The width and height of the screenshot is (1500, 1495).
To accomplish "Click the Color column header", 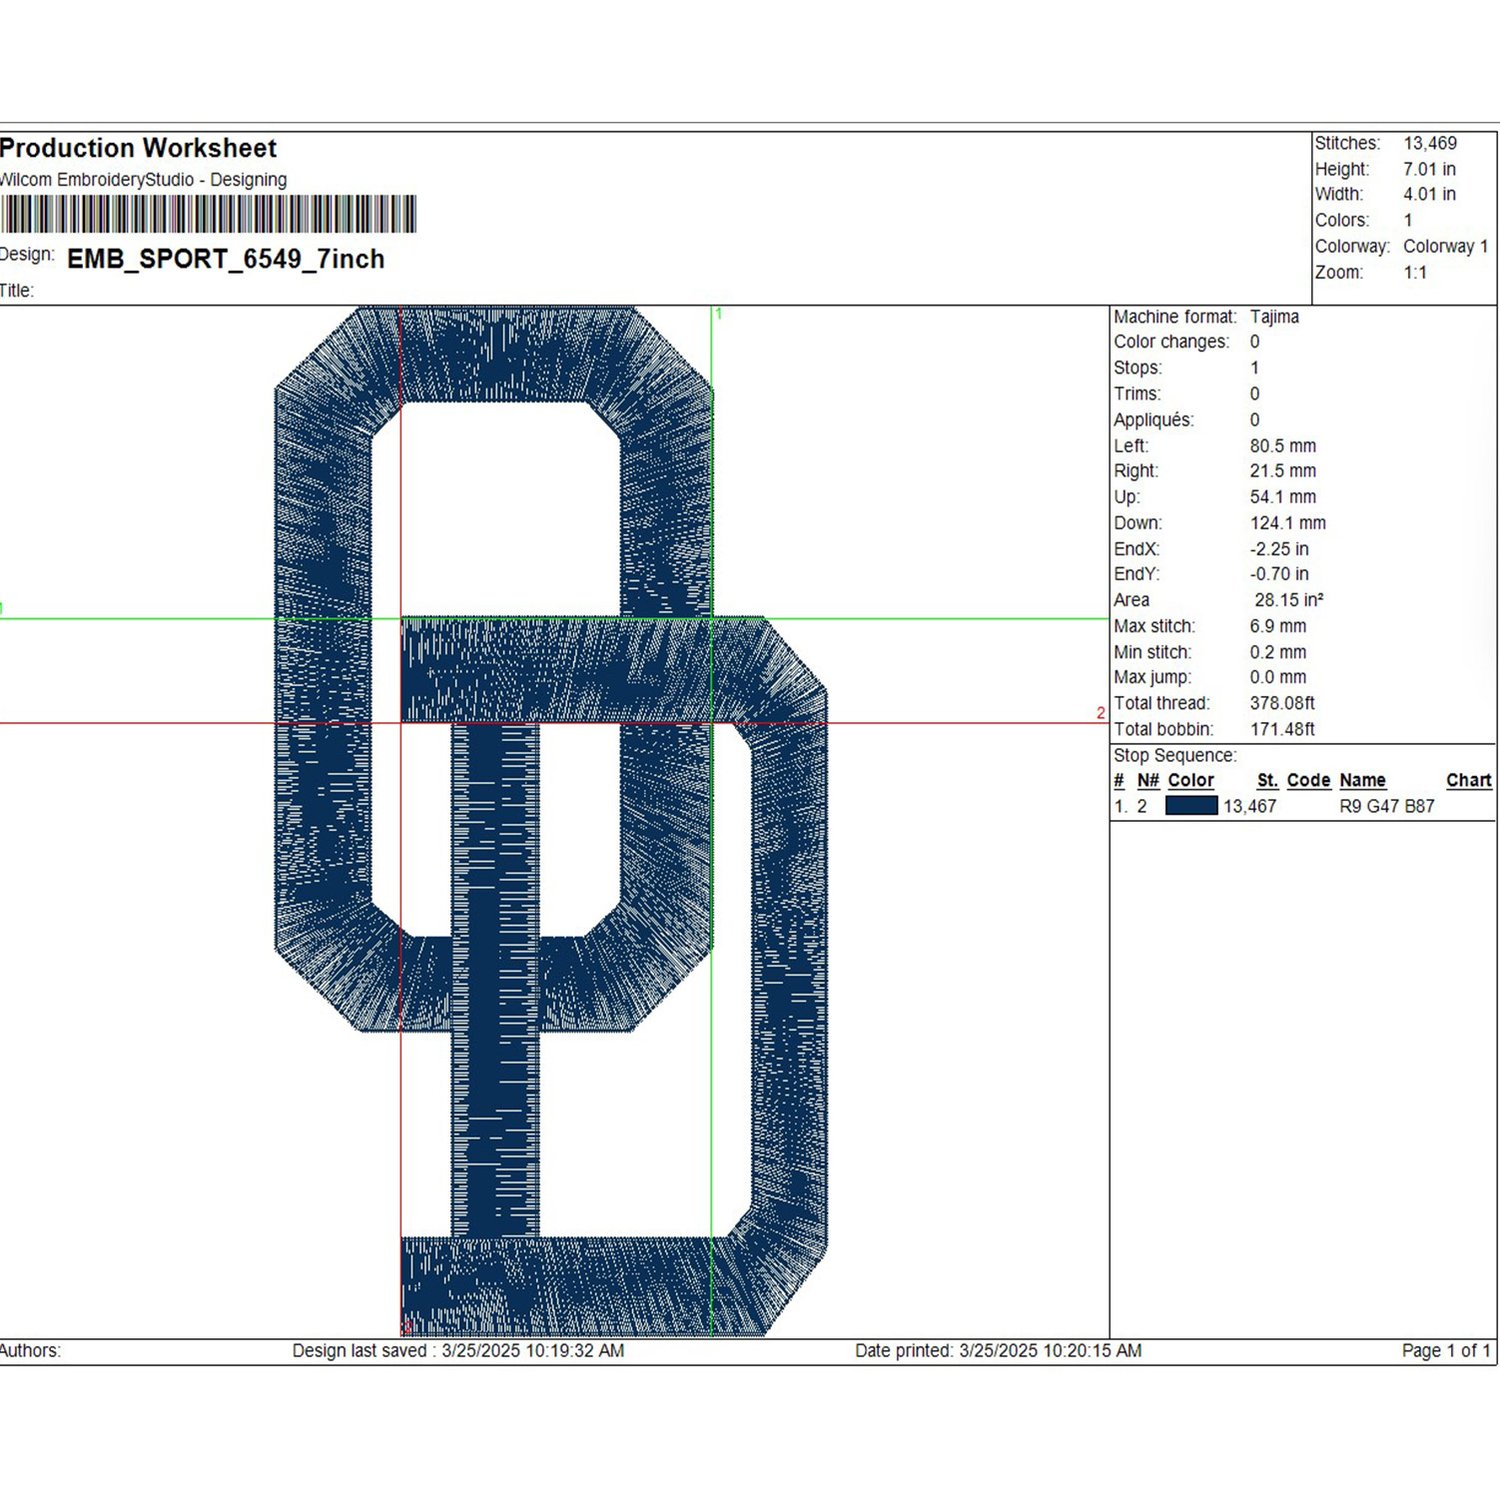I will point(1190,780).
